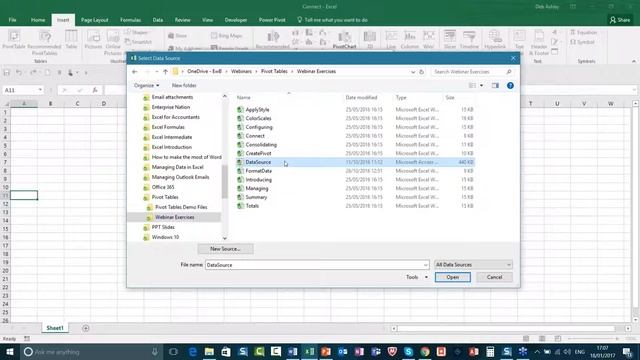Toggle the preview pane icon
The width and height of the screenshot is (640, 360).
(495, 86)
